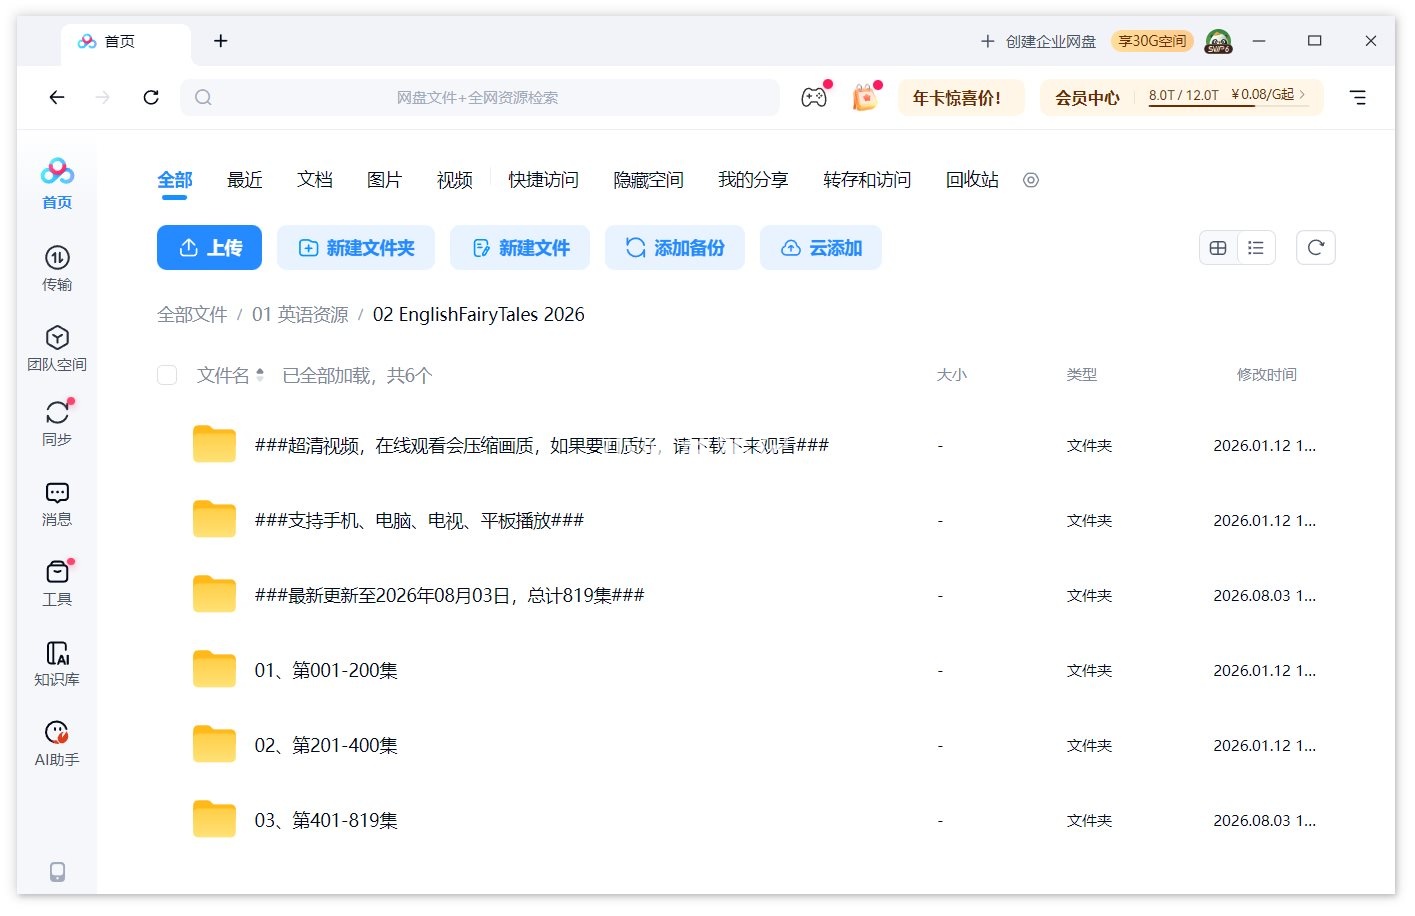Viewport: 1415px width, 916px height.
Task: Click folder icon of 01、第001-200集
Action: [x=214, y=669]
